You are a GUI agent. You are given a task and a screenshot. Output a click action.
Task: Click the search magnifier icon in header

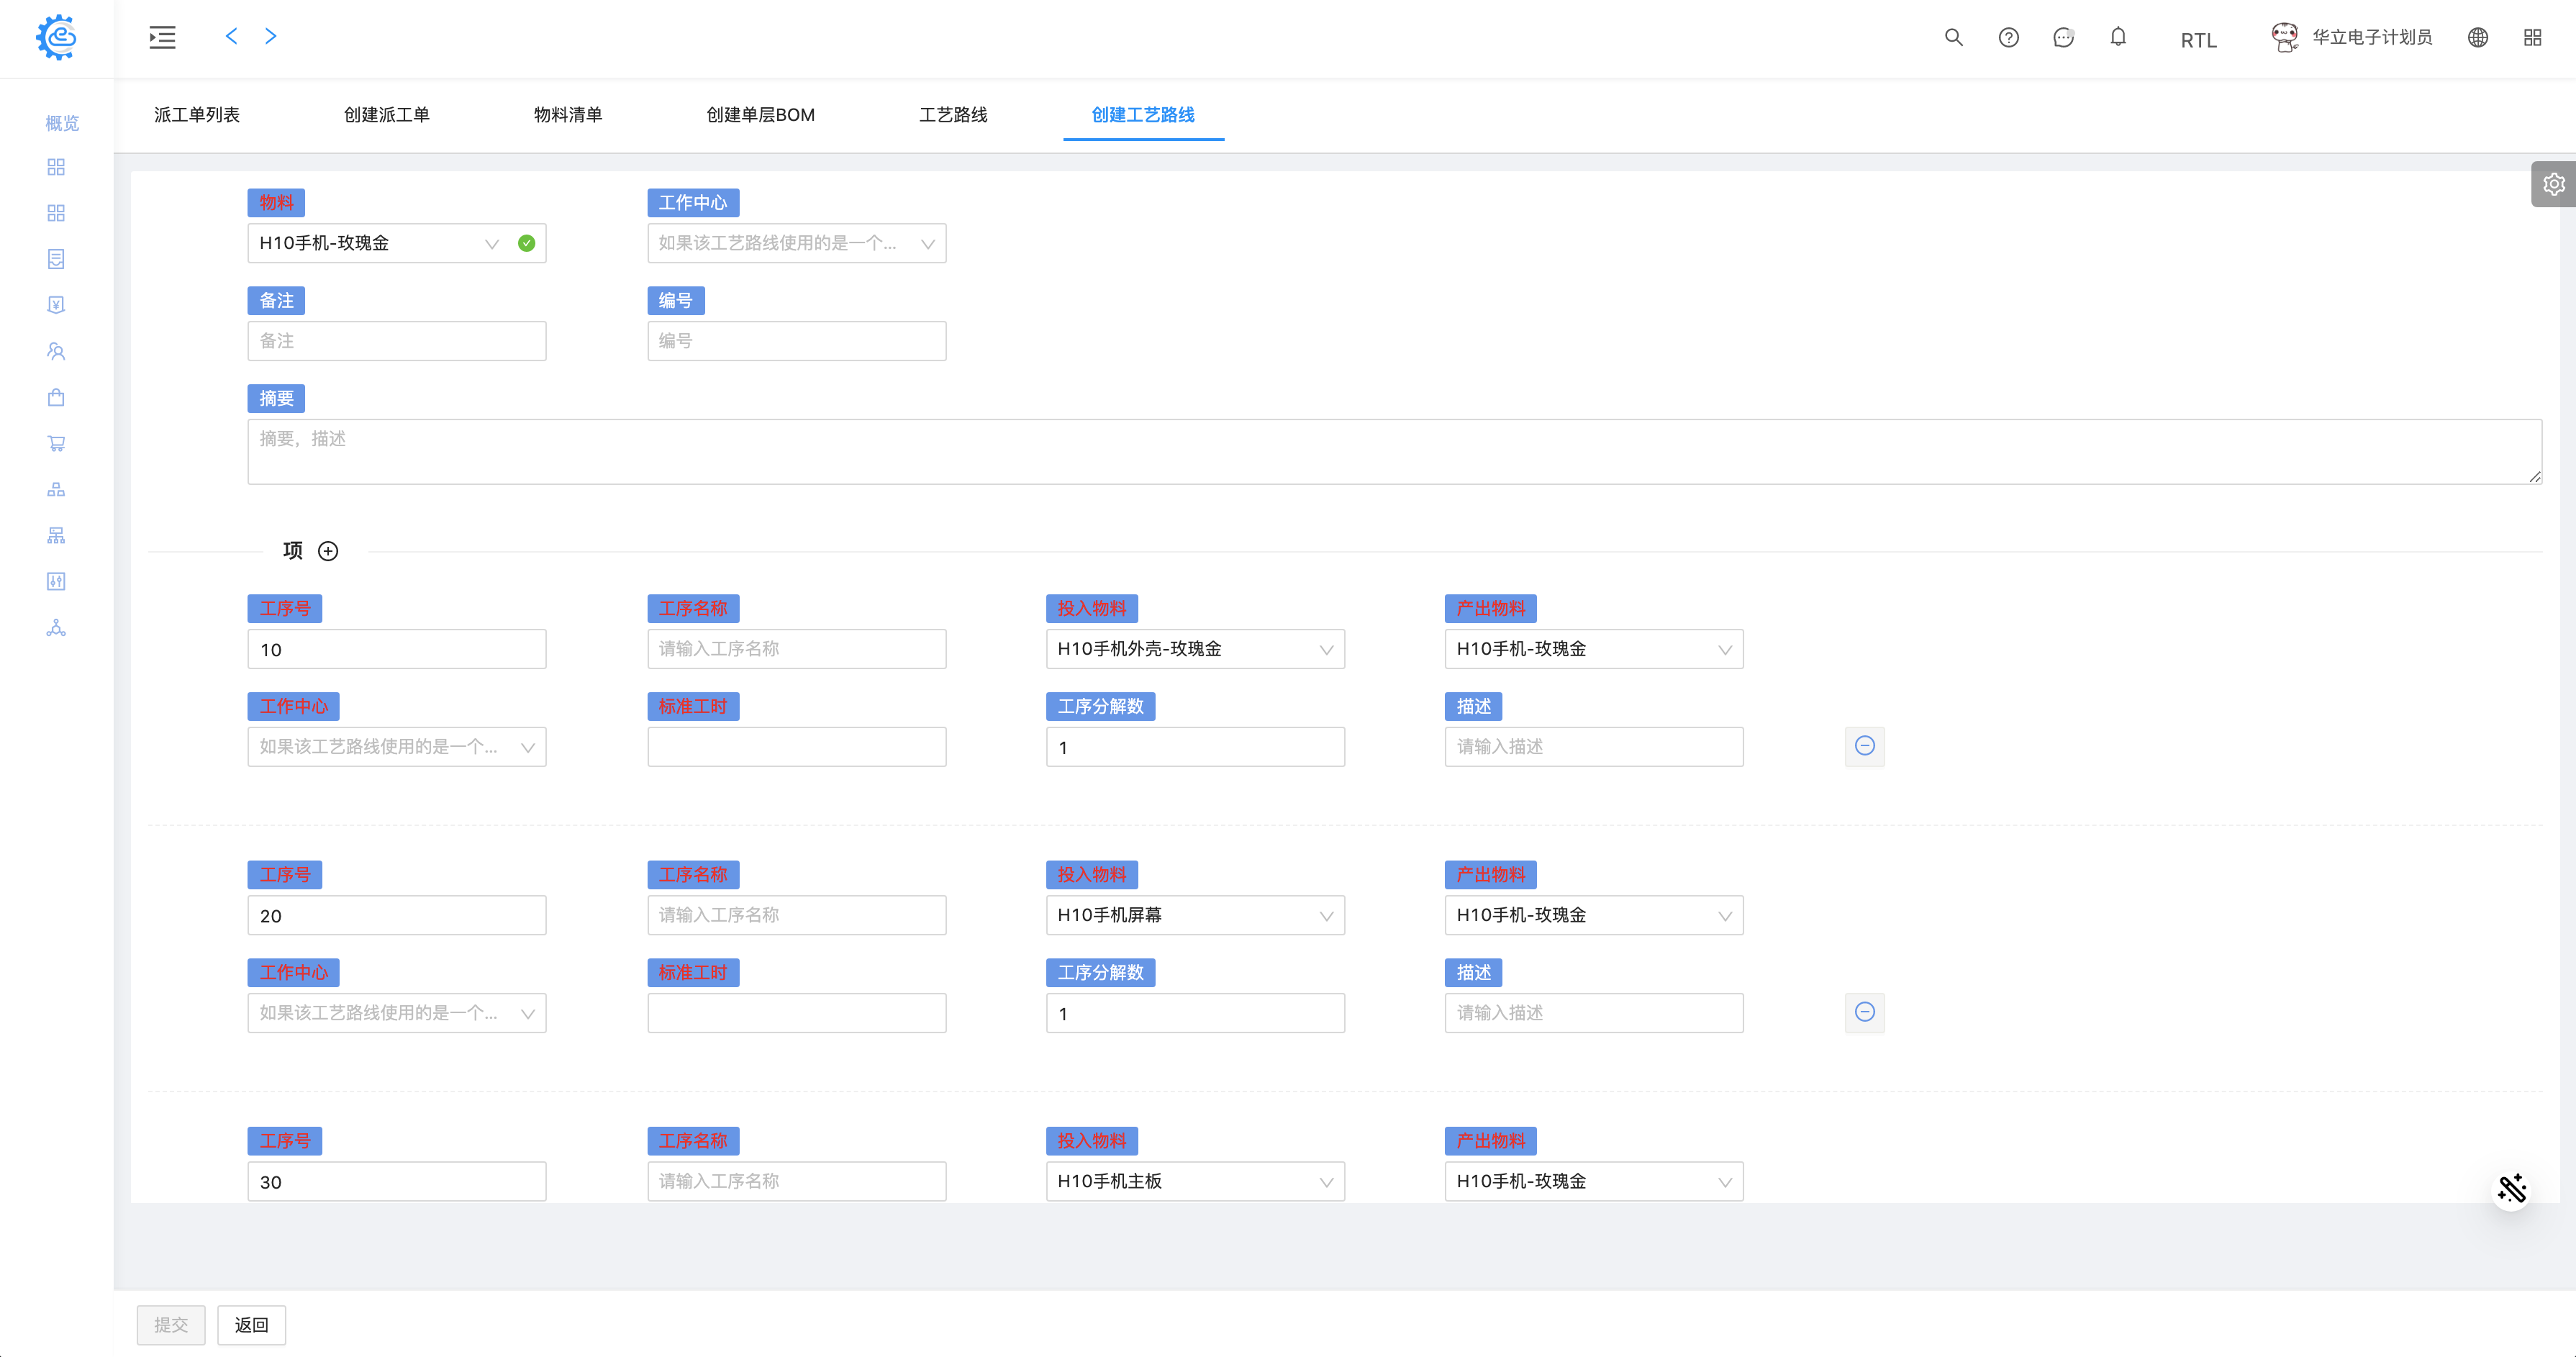pyautogui.click(x=1953, y=38)
